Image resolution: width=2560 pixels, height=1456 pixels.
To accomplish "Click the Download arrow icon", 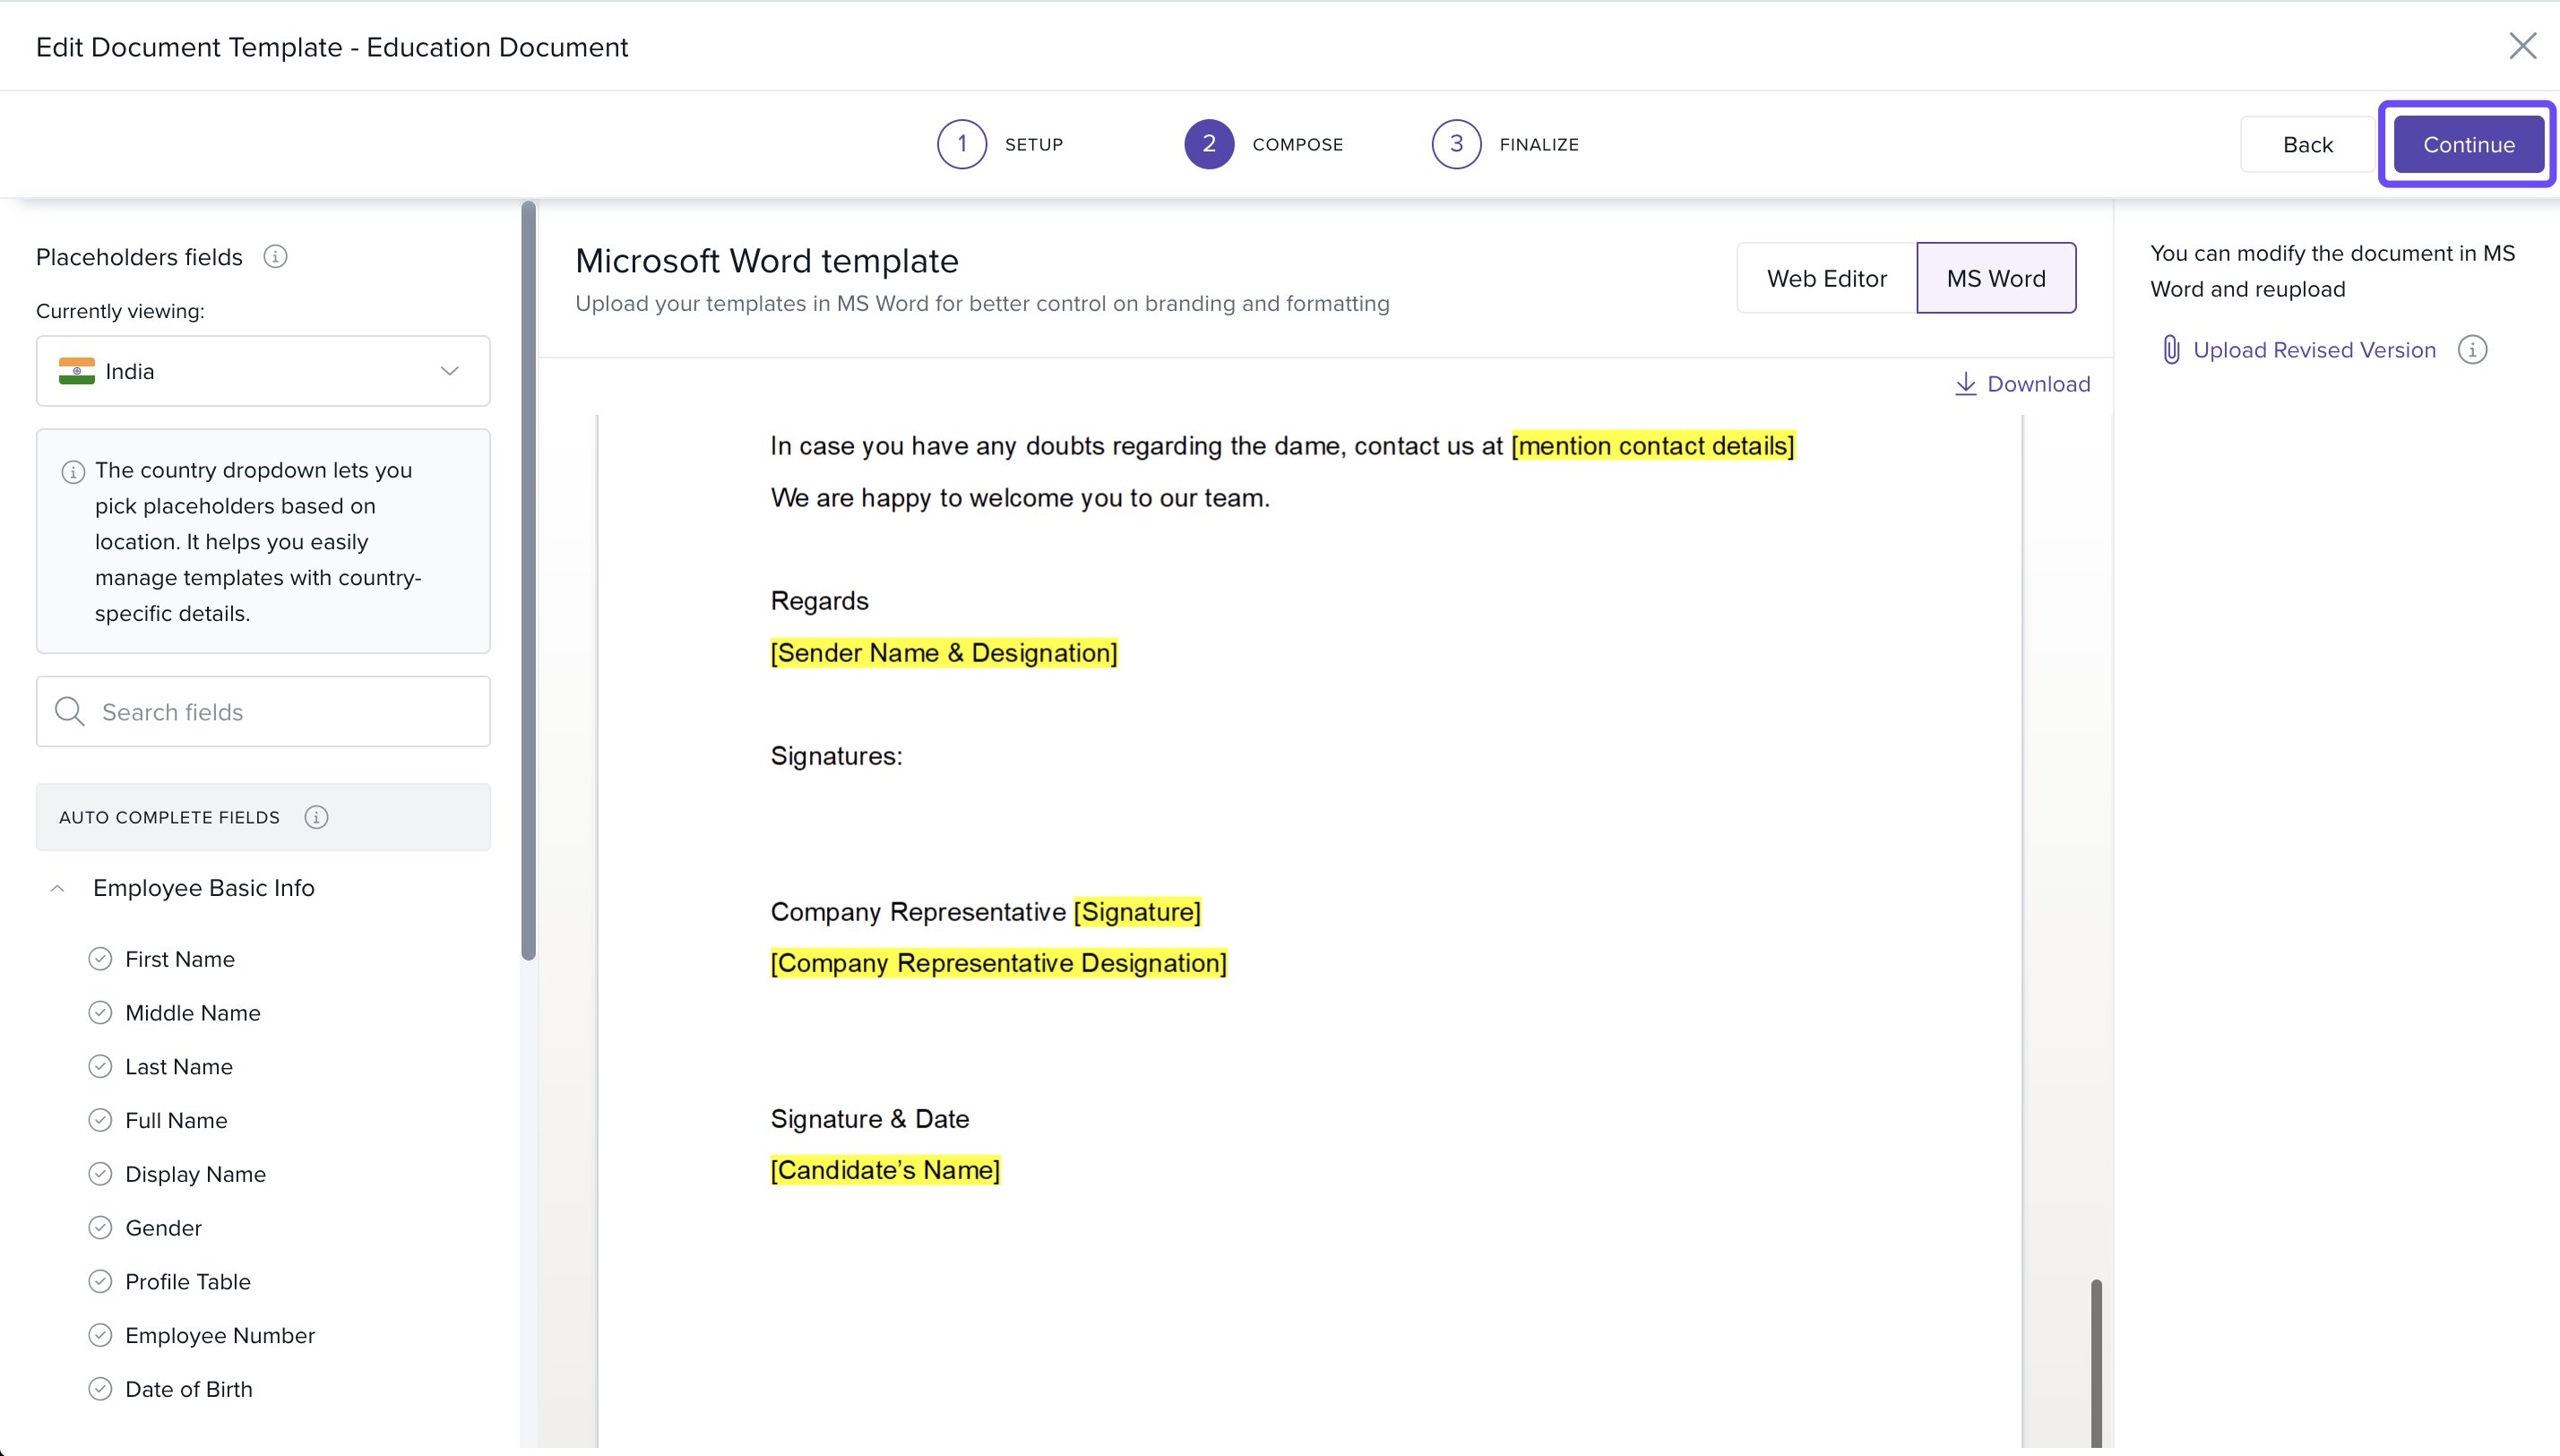I will tap(1965, 384).
